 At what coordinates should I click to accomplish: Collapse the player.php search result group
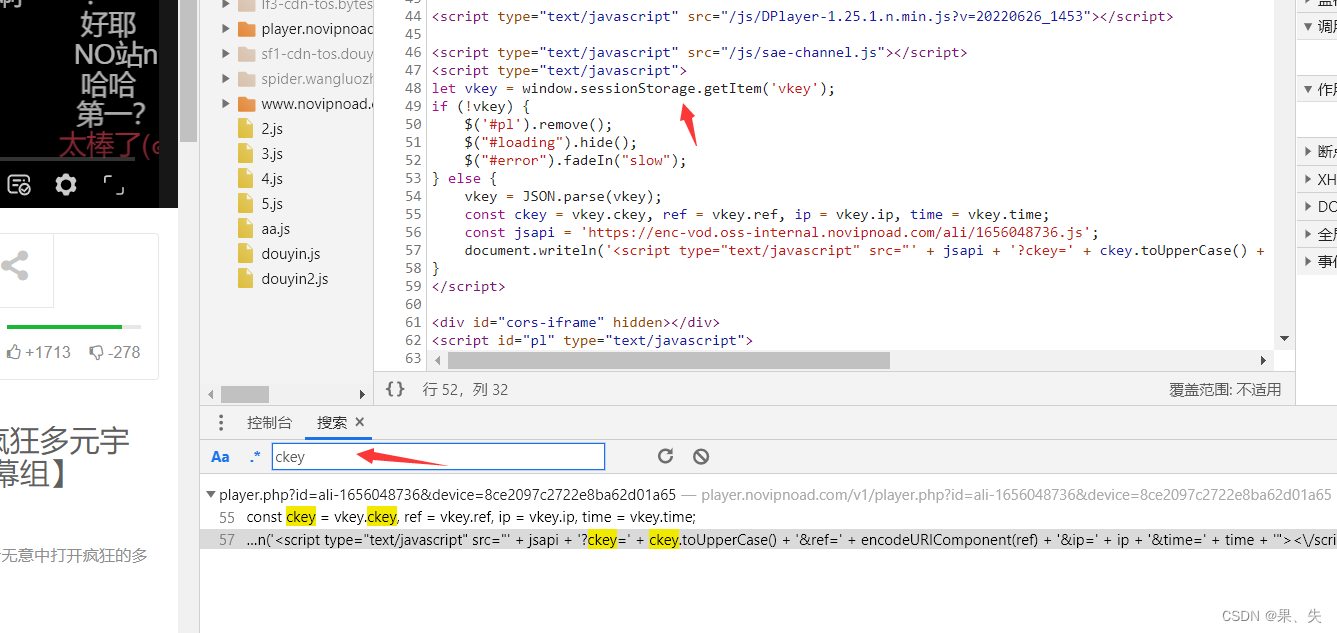click(210, 494)
